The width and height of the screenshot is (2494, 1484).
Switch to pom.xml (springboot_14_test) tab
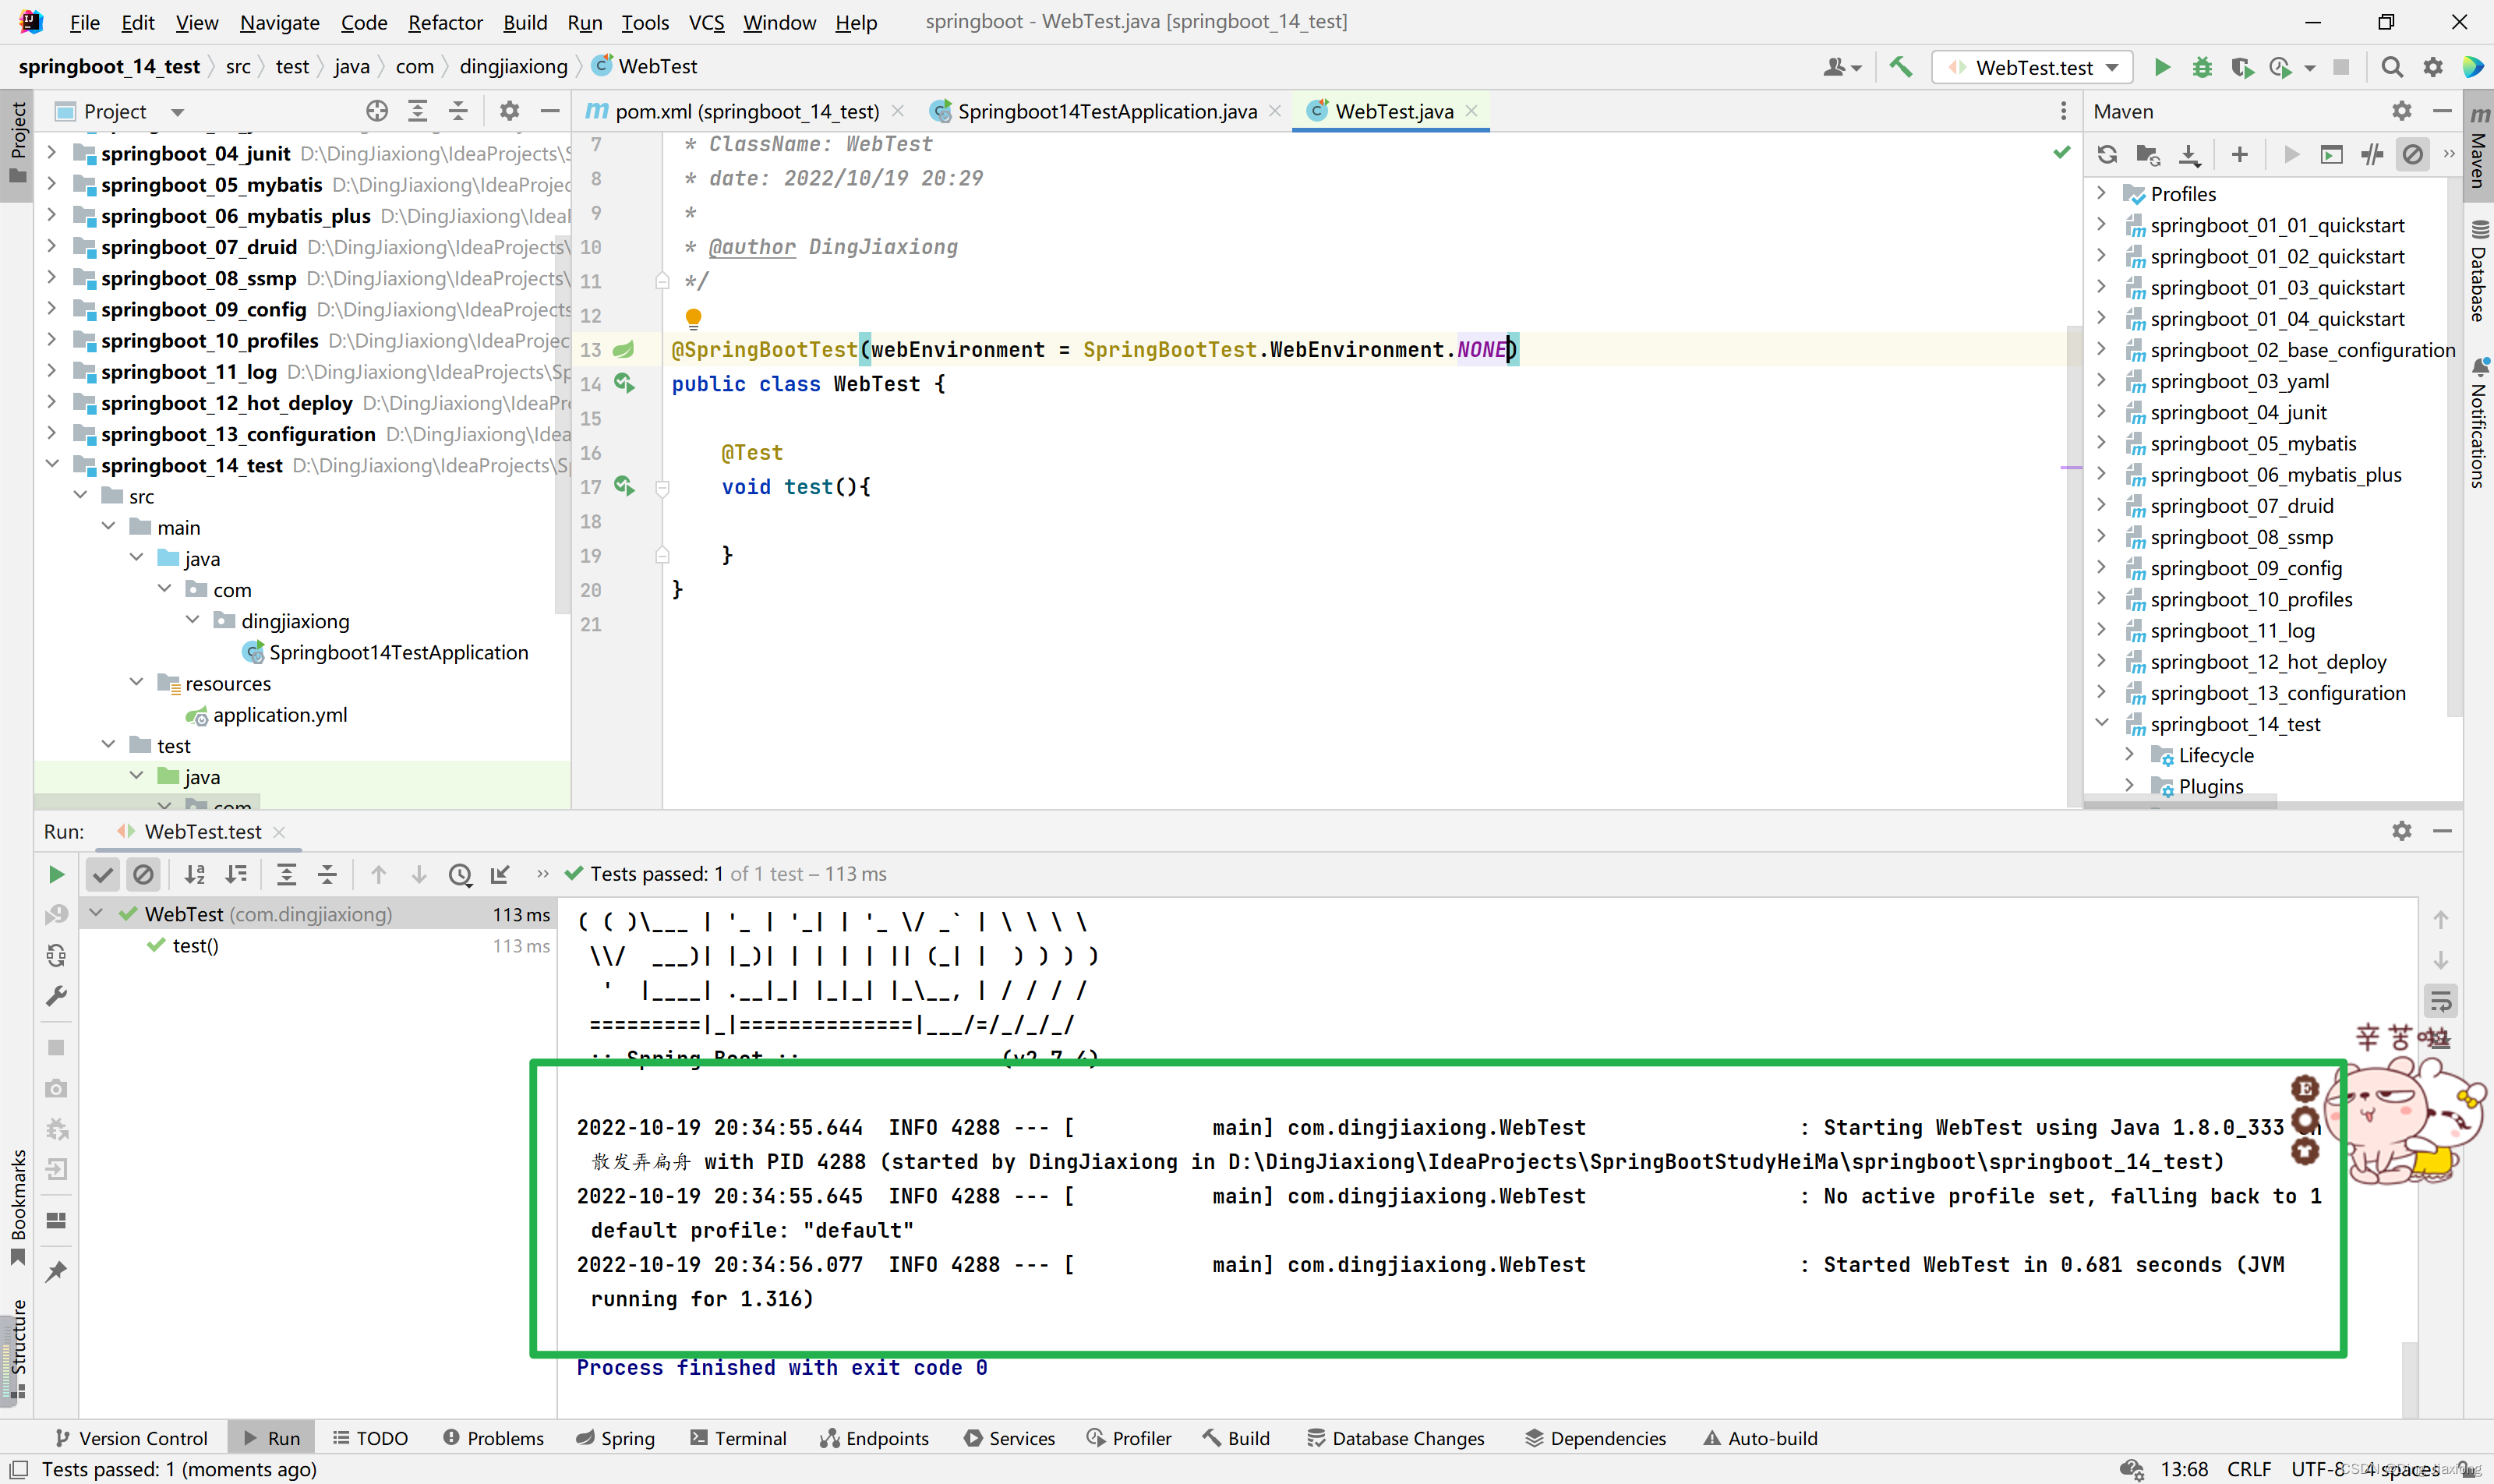745,111
